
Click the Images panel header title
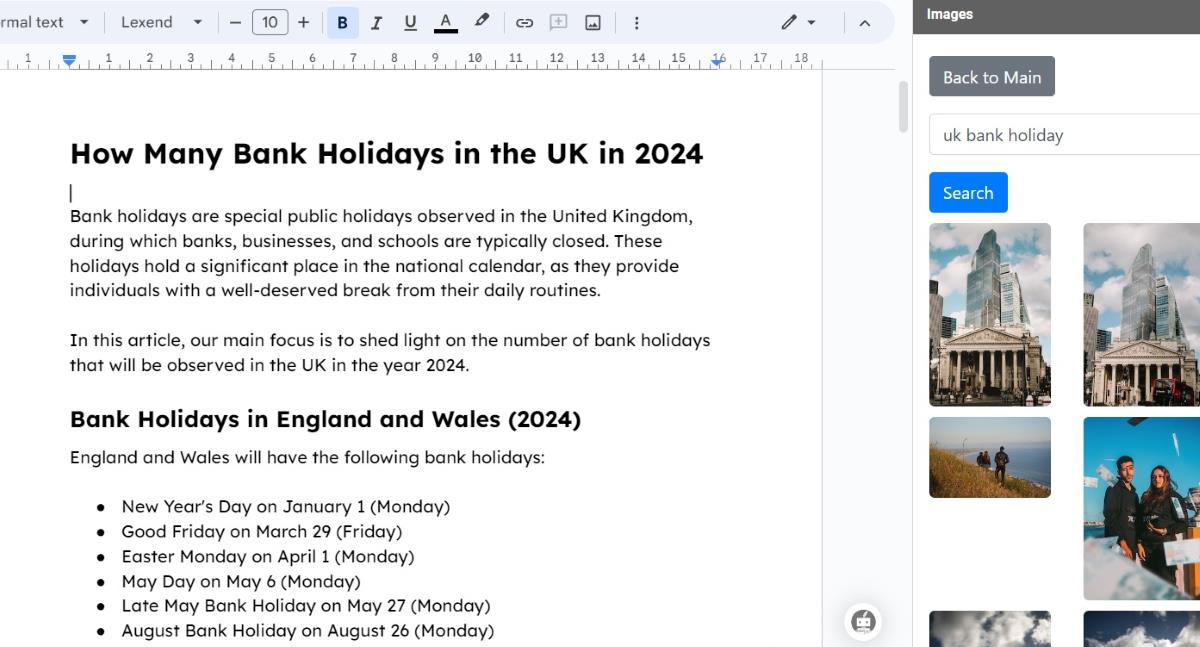950,14
